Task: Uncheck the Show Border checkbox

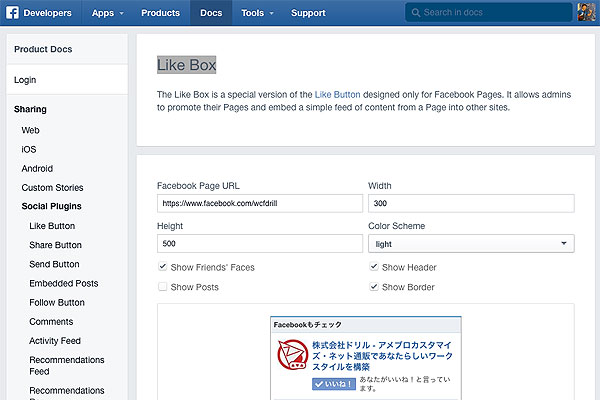Action: tap(374, 286)
